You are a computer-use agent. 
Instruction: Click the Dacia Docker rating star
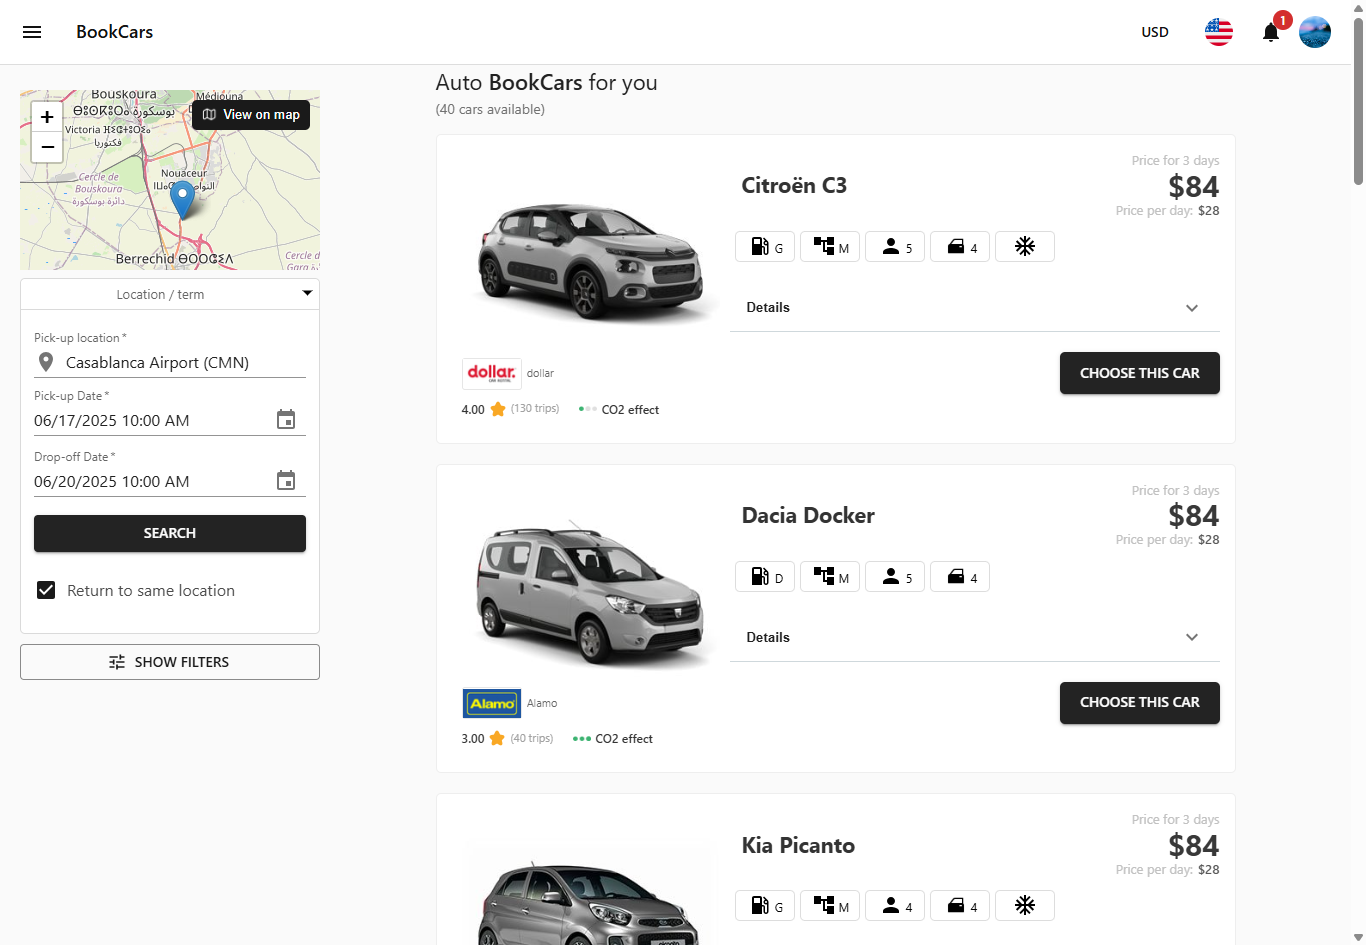point(497,739)
